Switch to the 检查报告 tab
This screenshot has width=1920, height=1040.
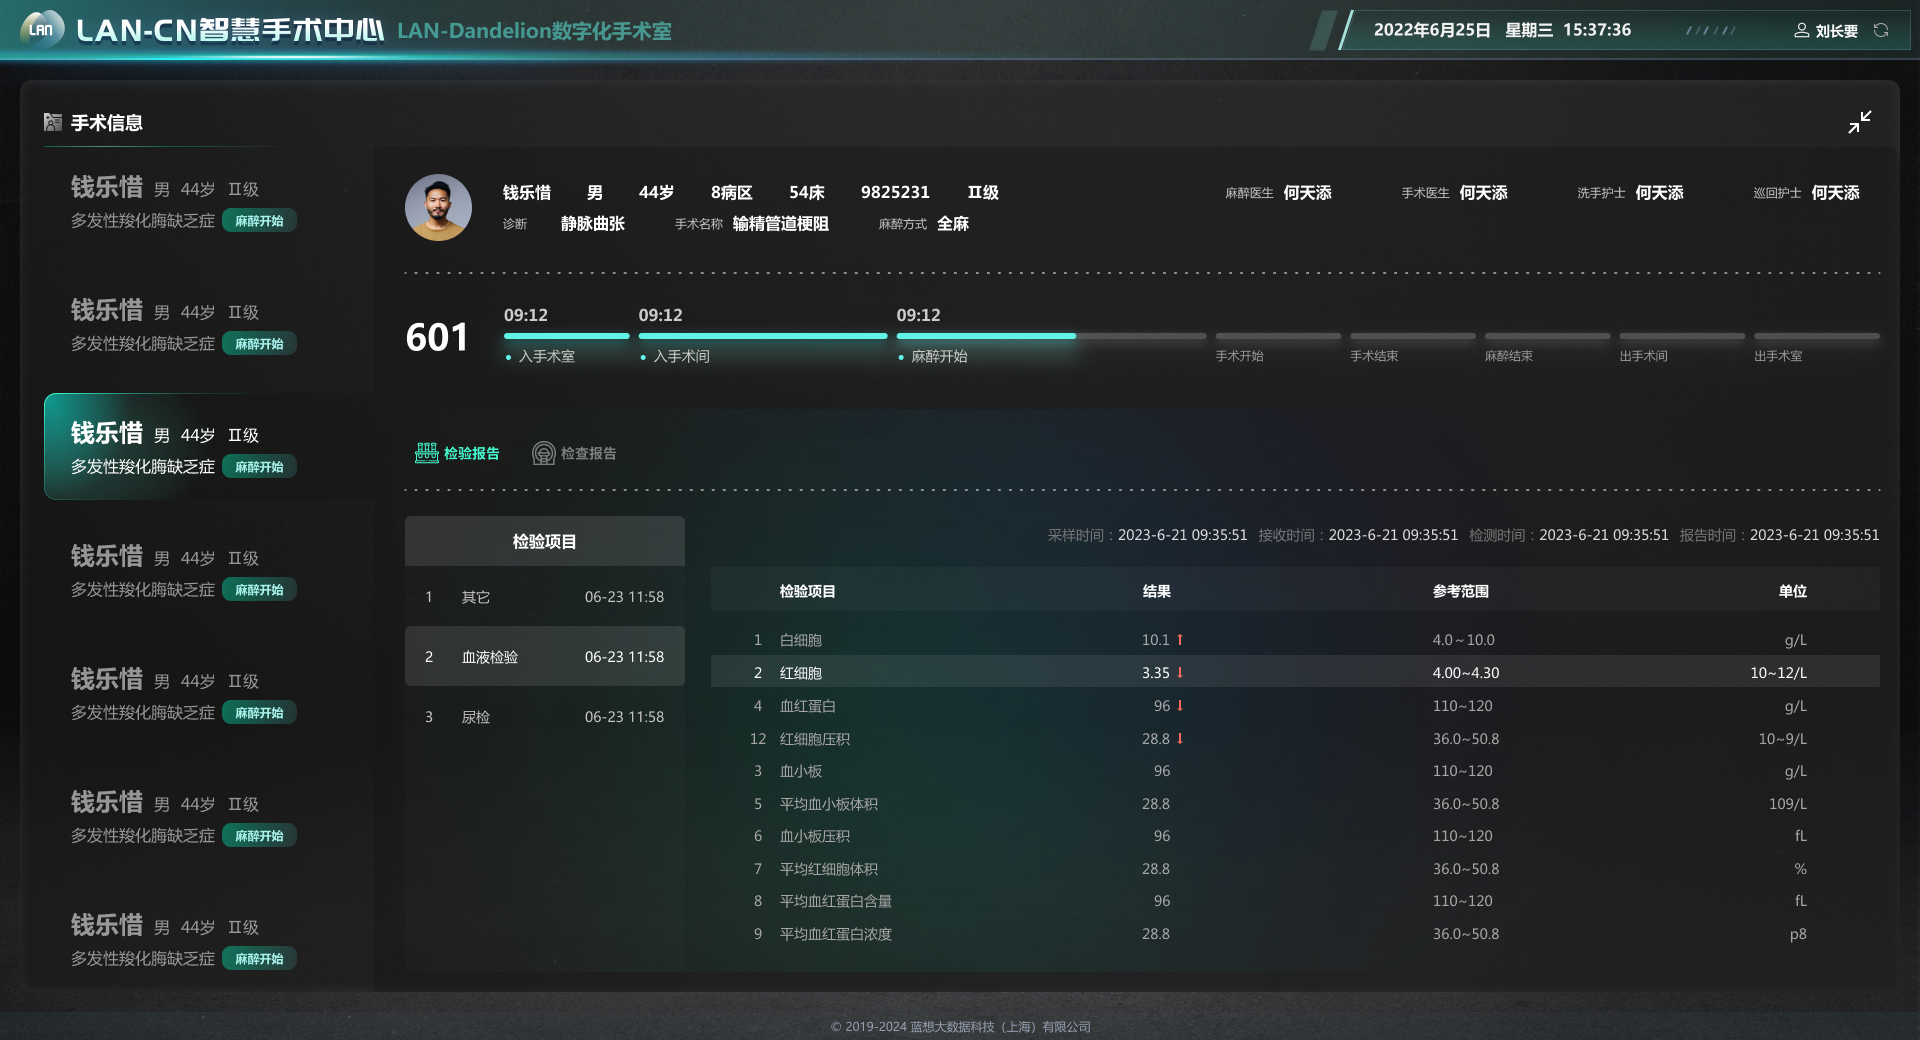click(574, 453)
